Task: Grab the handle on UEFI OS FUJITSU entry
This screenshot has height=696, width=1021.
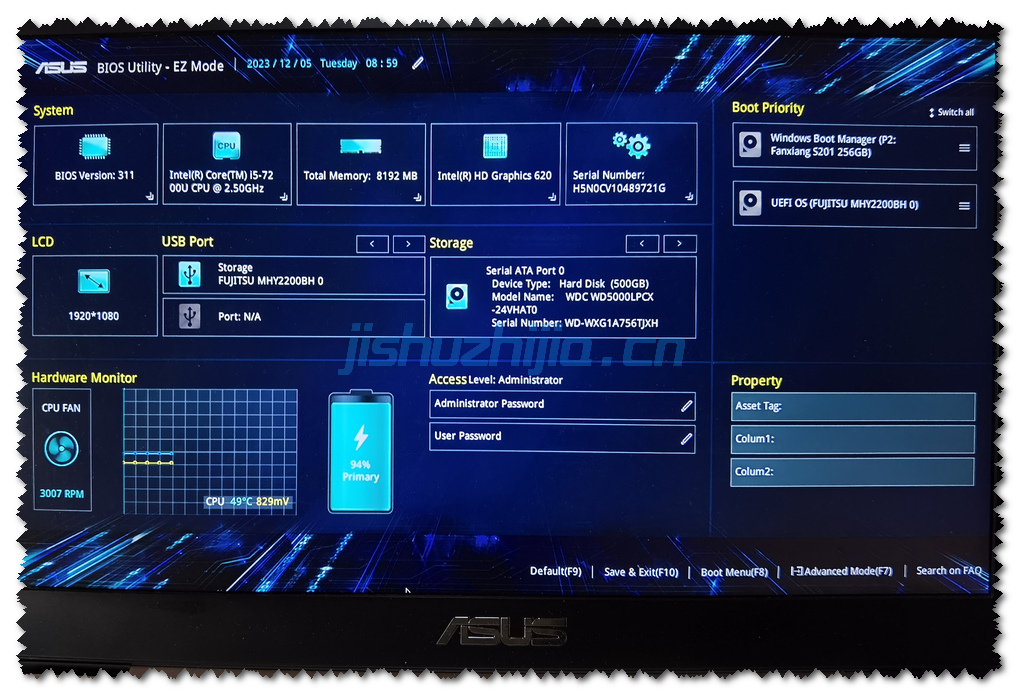Action: [964, 206]
